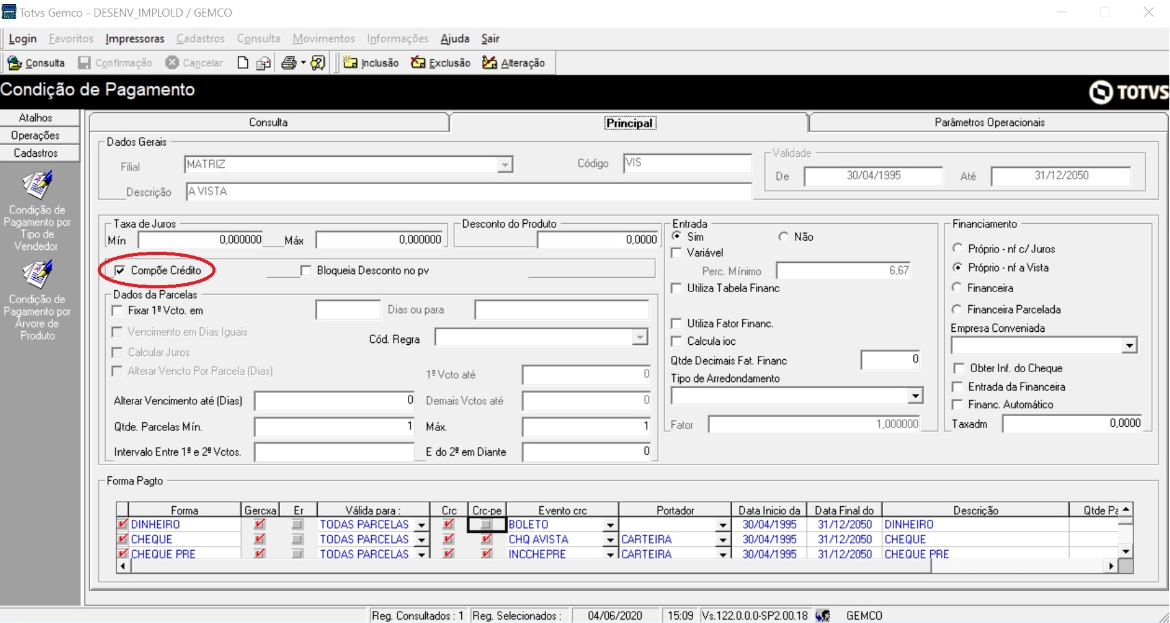
Task: Click the Exclusão toolbar button
Action: coord(440,63)
